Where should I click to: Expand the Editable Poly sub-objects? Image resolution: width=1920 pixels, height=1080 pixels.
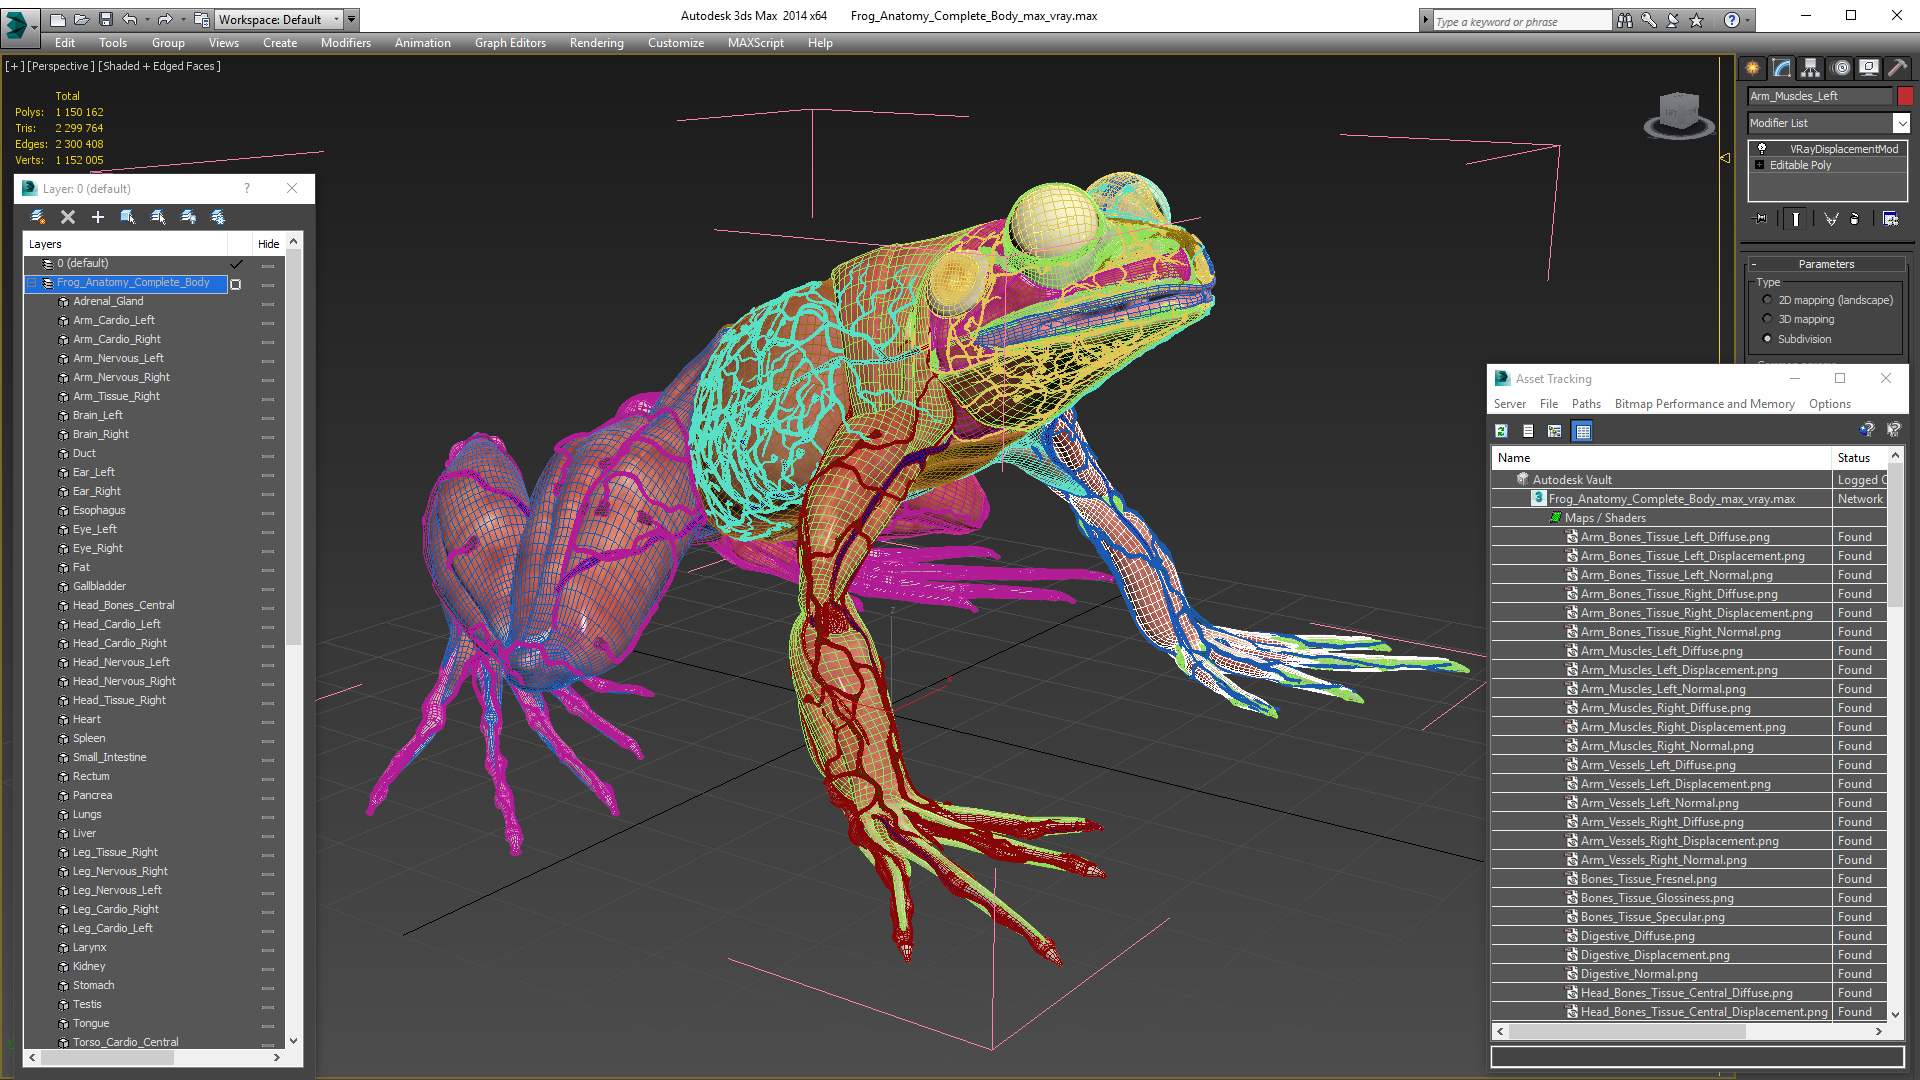pos(1760,165)
